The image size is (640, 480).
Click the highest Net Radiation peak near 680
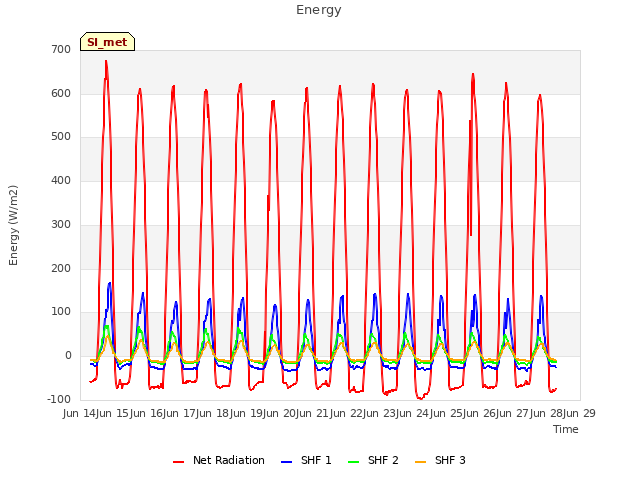tap(106, 61)
